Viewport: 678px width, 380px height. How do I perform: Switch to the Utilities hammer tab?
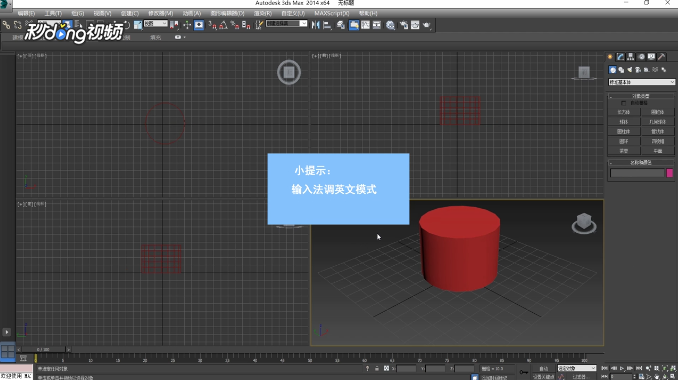[662, 57]
